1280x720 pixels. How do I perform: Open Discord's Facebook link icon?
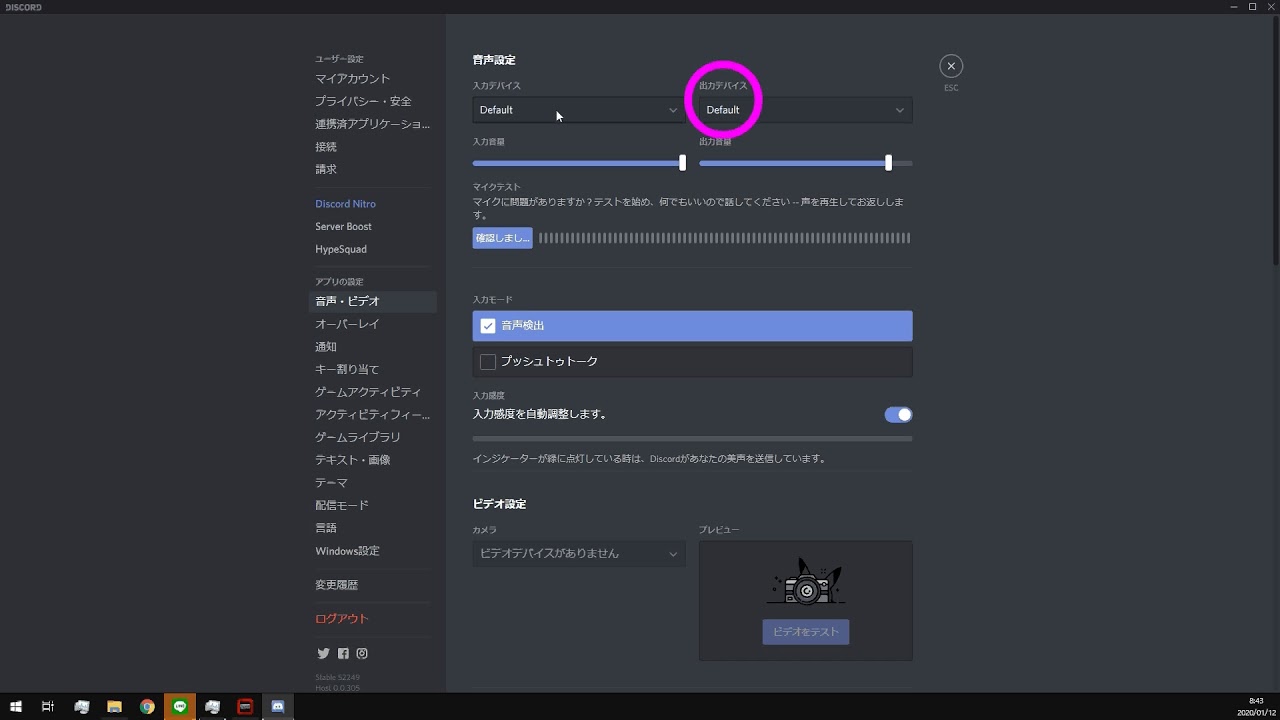tap(343, 654)
